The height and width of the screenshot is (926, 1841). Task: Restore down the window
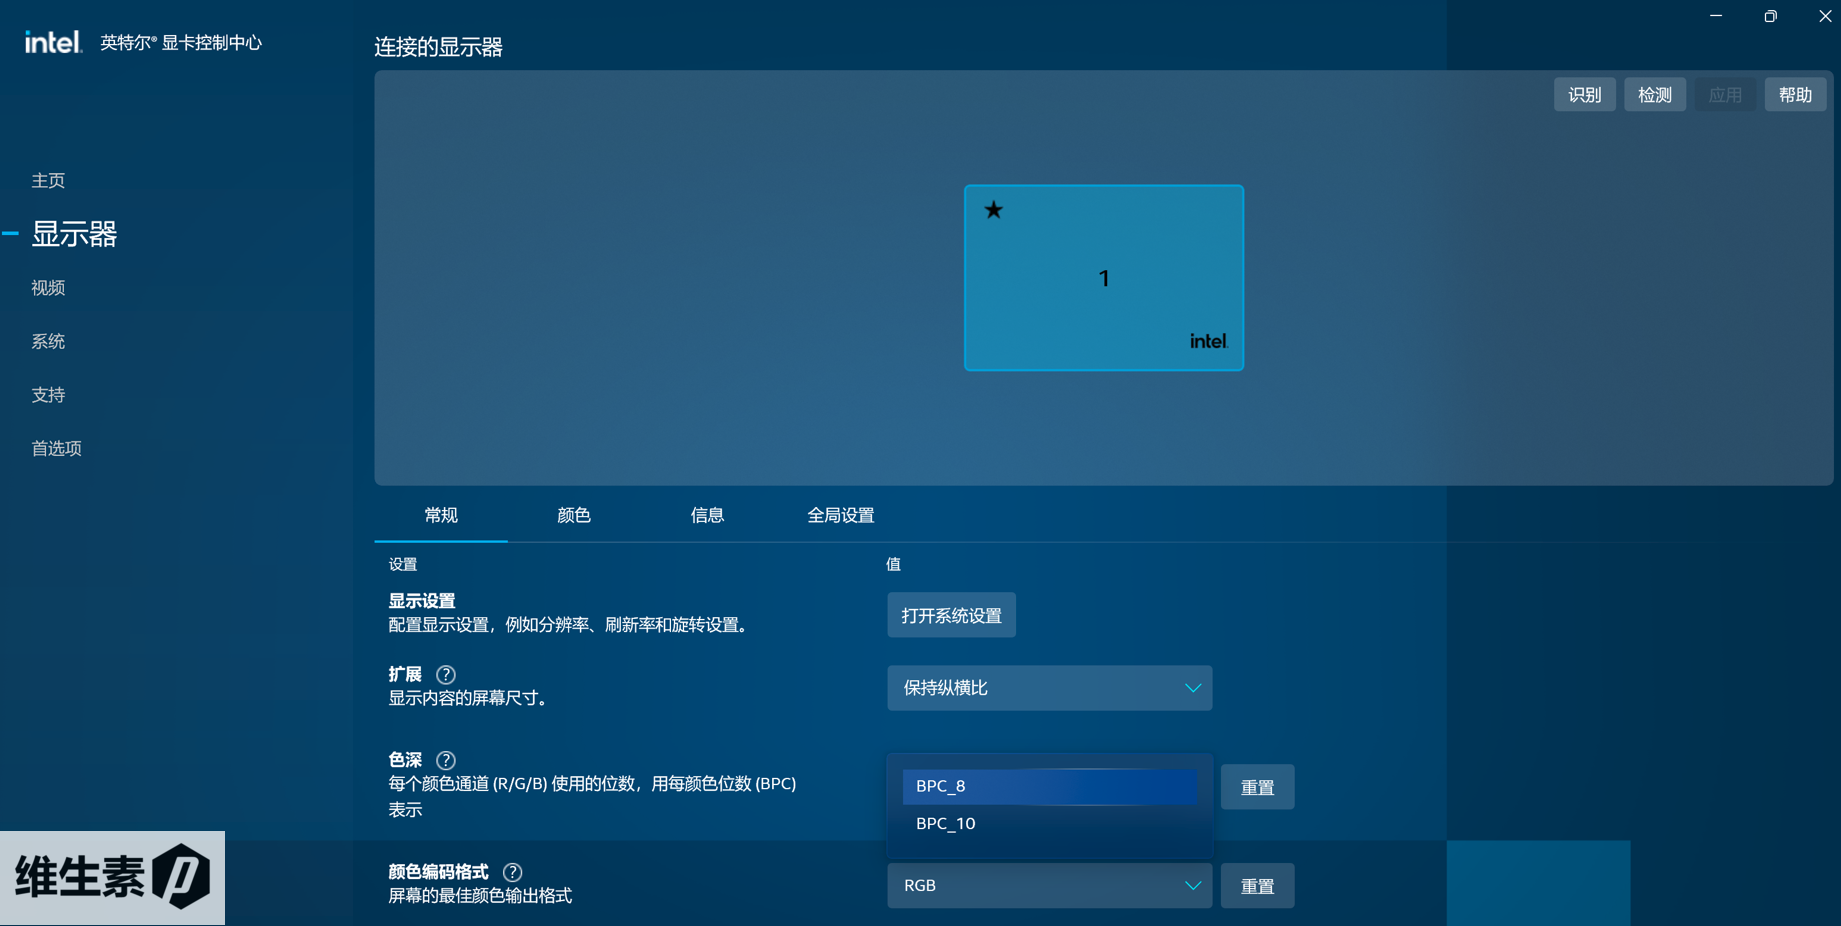coord(1770,16)
